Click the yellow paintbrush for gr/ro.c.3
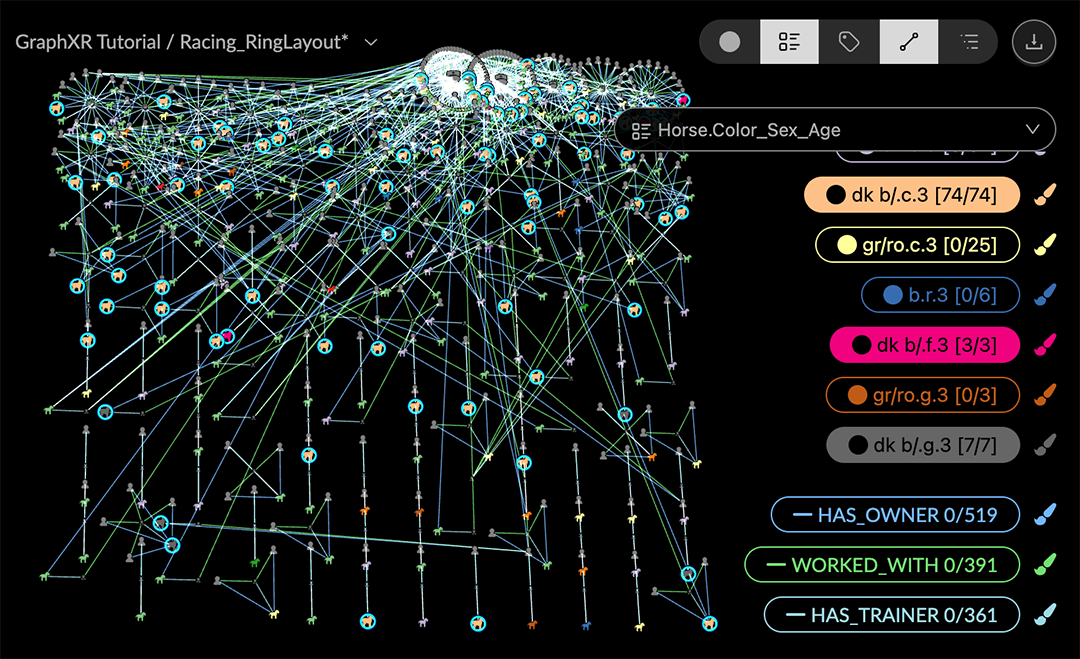This screenshot has height=659, width=1080. tap(1044, 245)
